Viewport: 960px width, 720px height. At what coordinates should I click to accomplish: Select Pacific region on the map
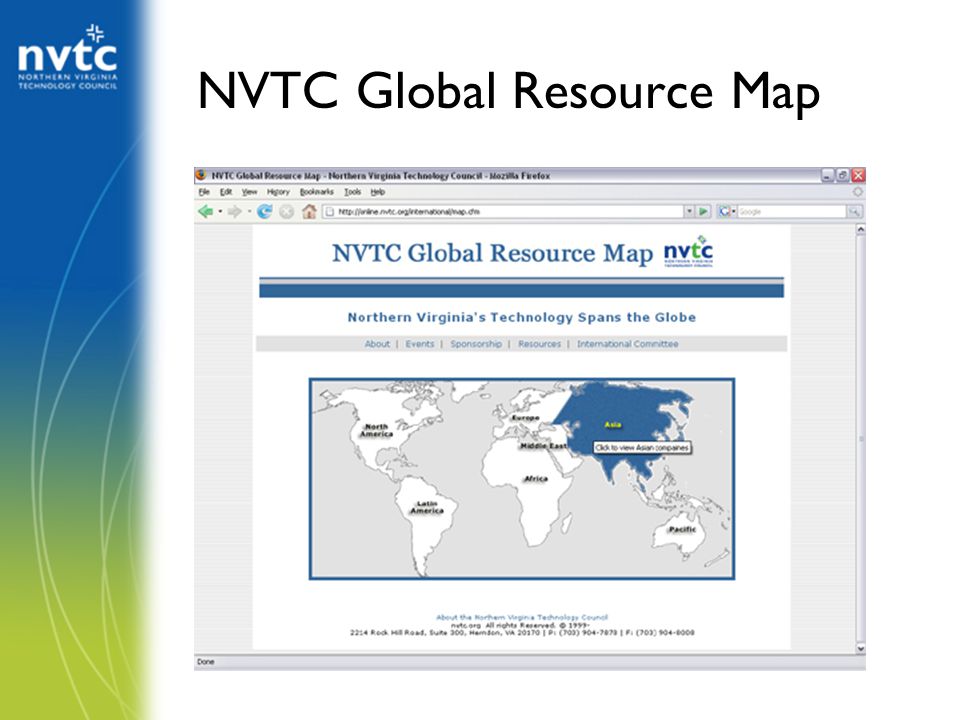682,529
